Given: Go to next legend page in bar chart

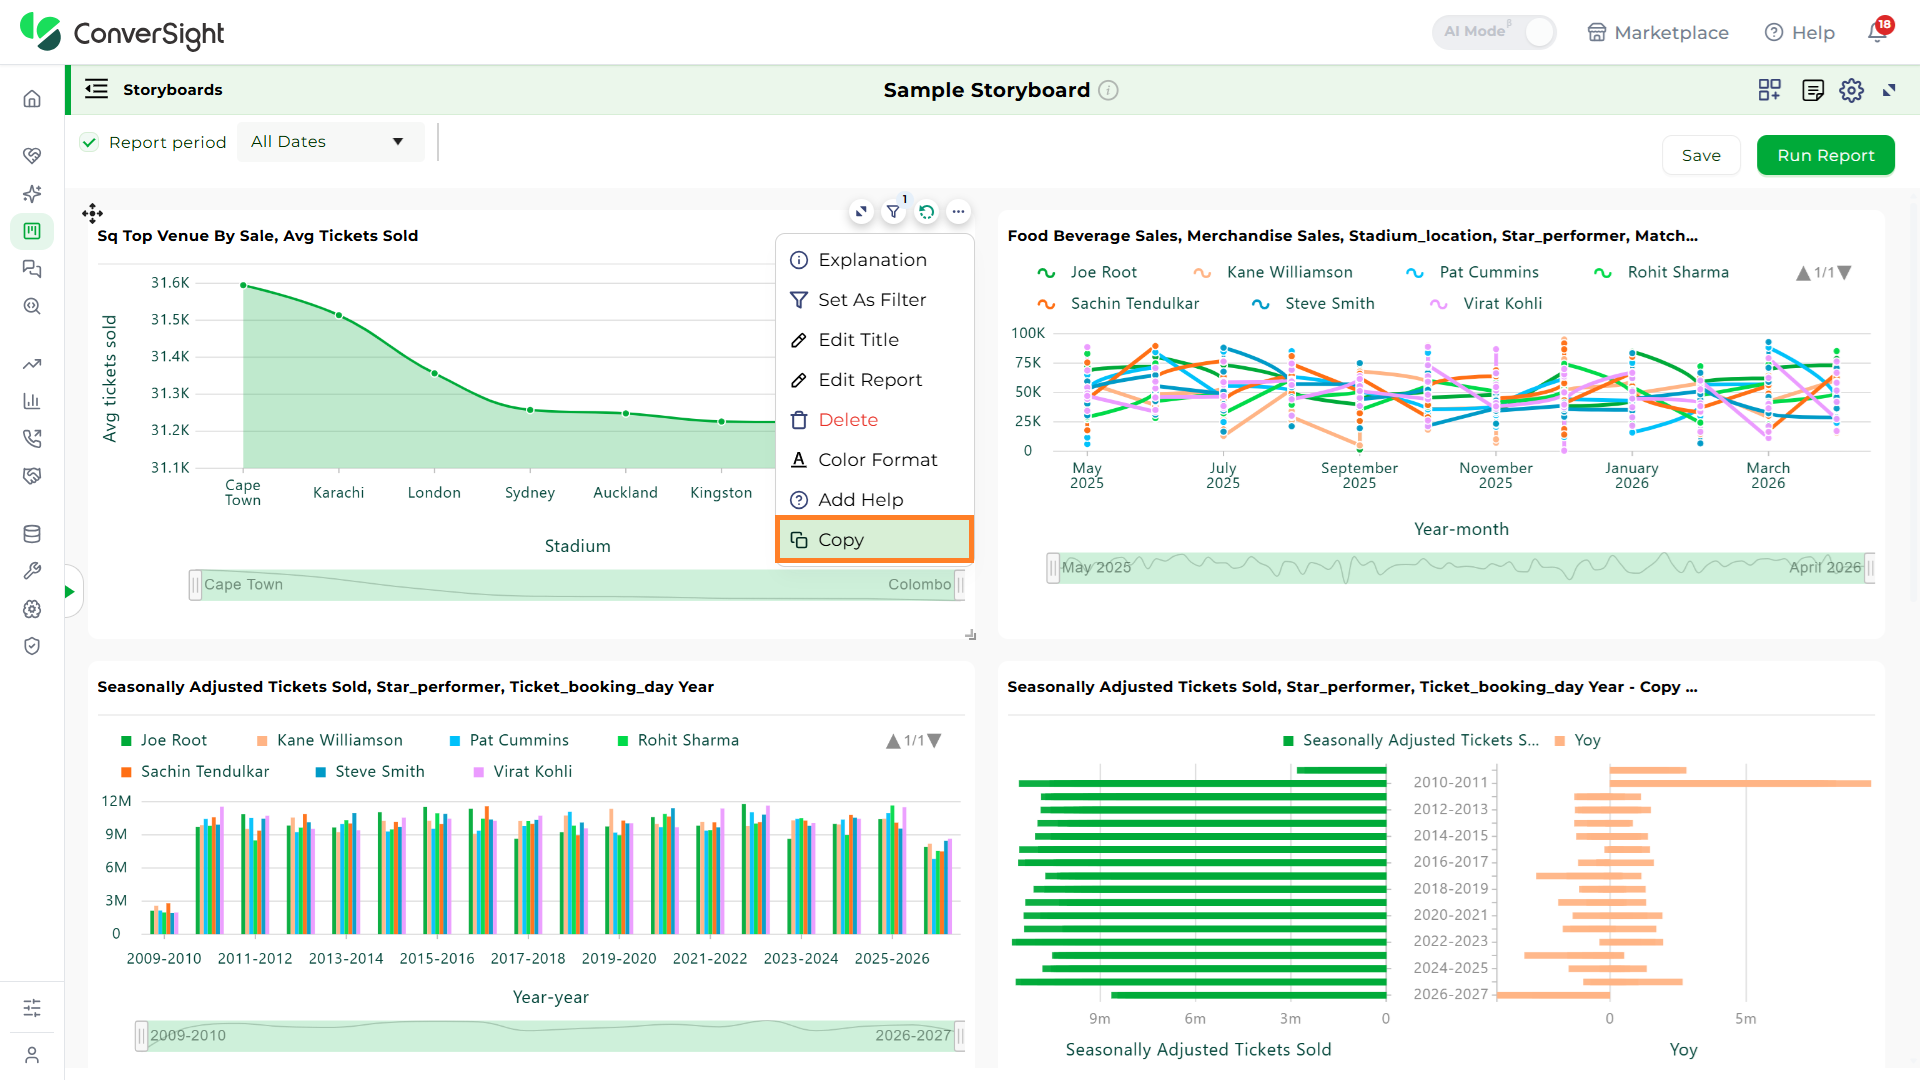Looking at the screenshot, I should tap(935, 741).
